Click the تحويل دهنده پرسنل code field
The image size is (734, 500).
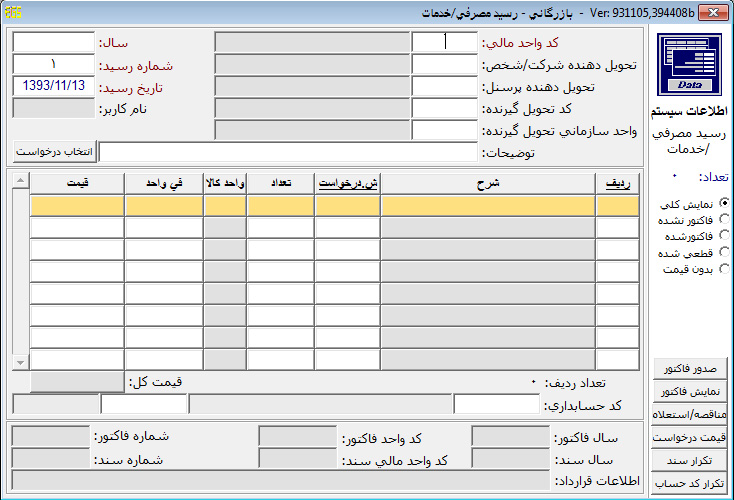pos(445,86)
